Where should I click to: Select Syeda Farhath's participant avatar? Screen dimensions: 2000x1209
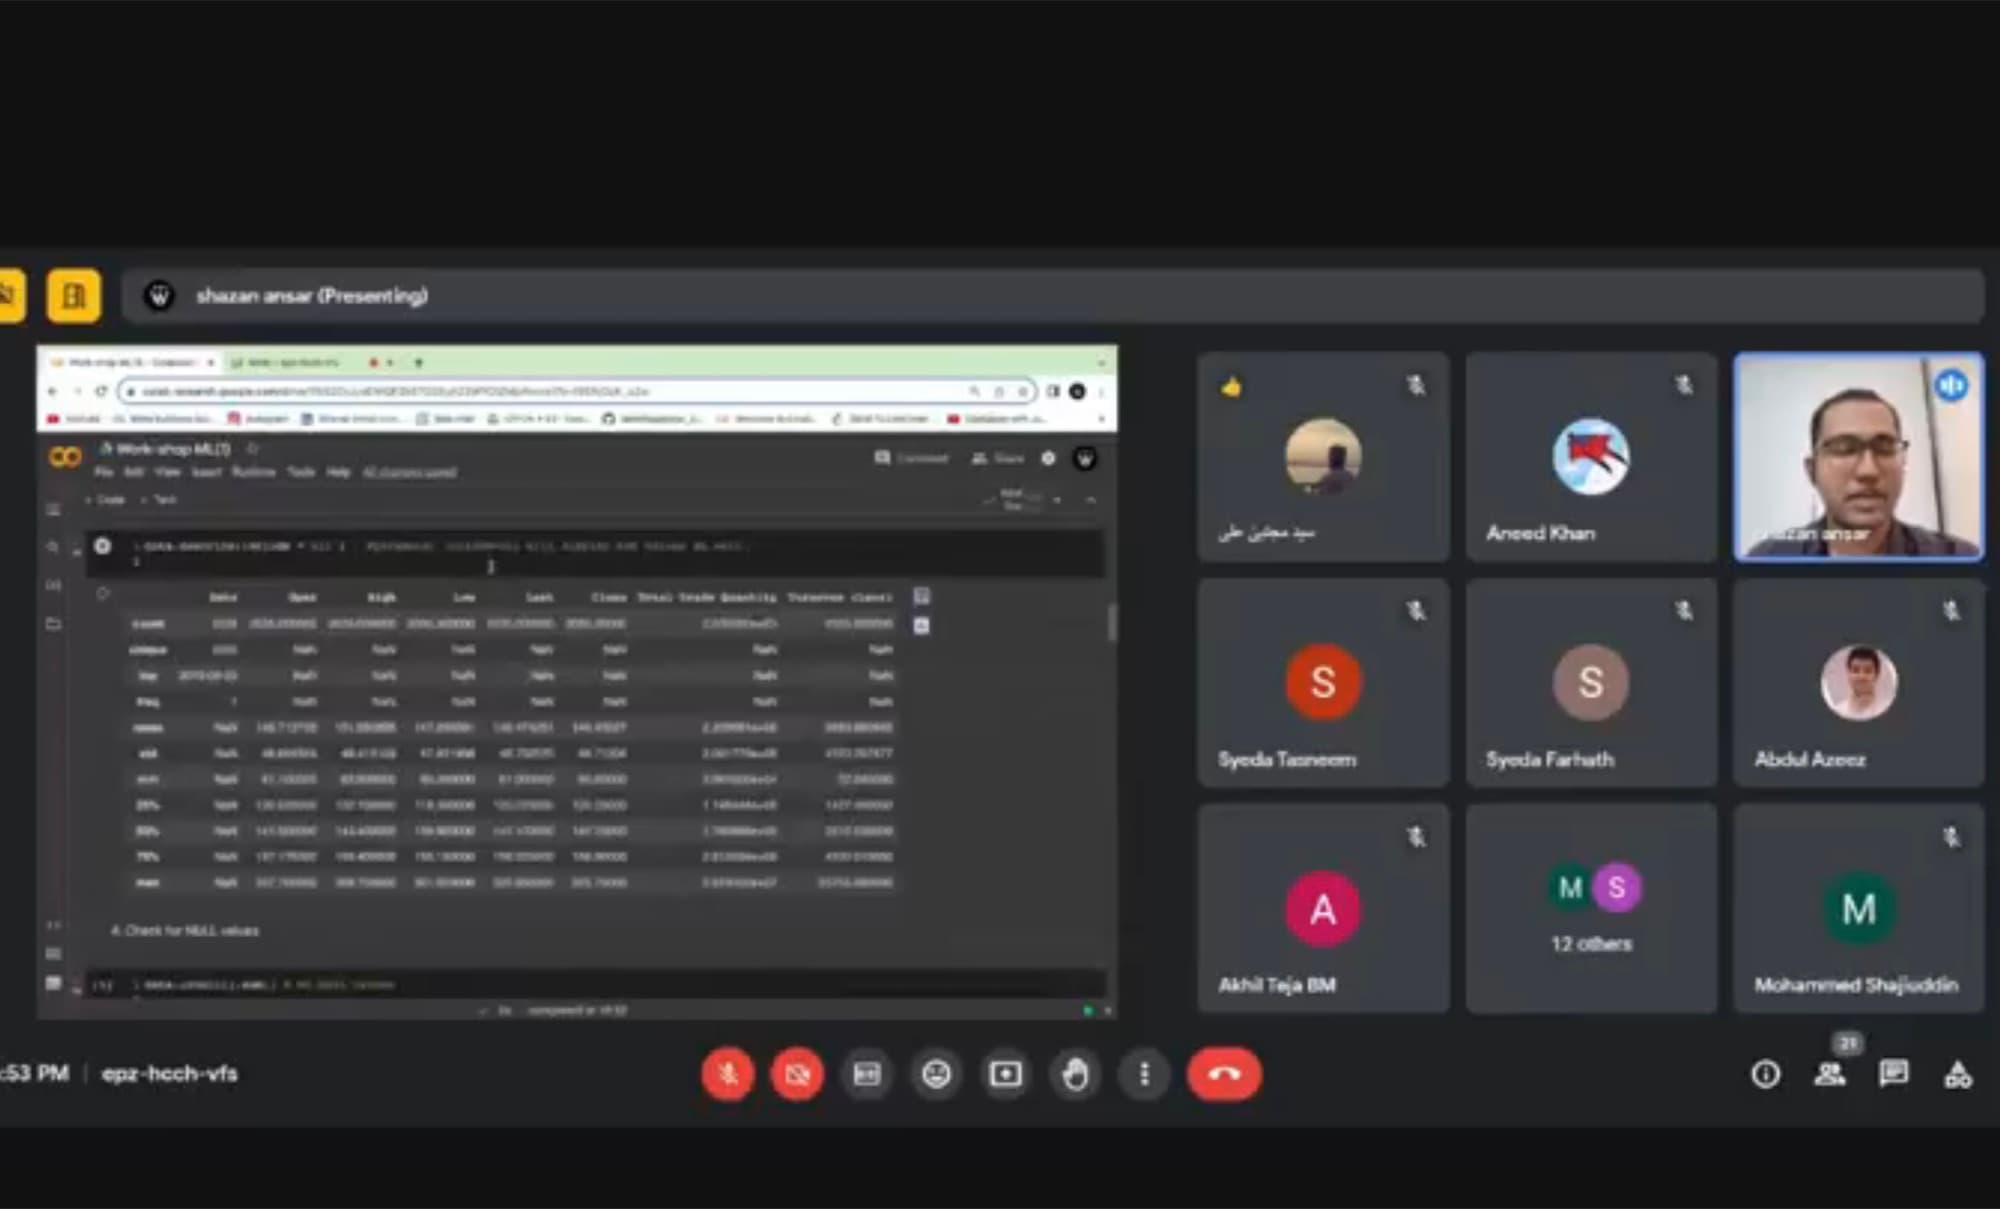(x=1591, y=682)
